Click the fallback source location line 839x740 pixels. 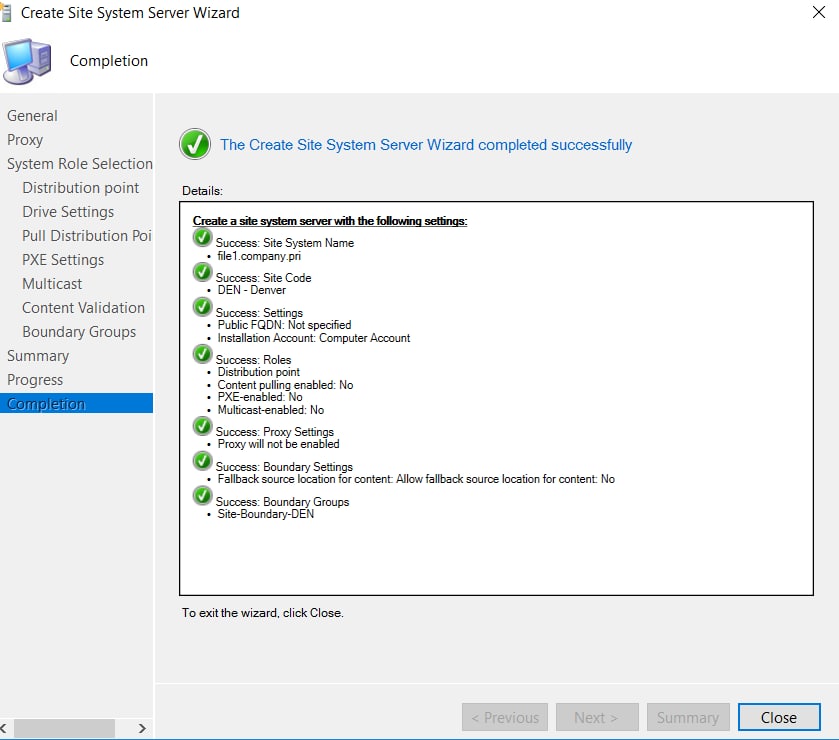coord(416,479)
